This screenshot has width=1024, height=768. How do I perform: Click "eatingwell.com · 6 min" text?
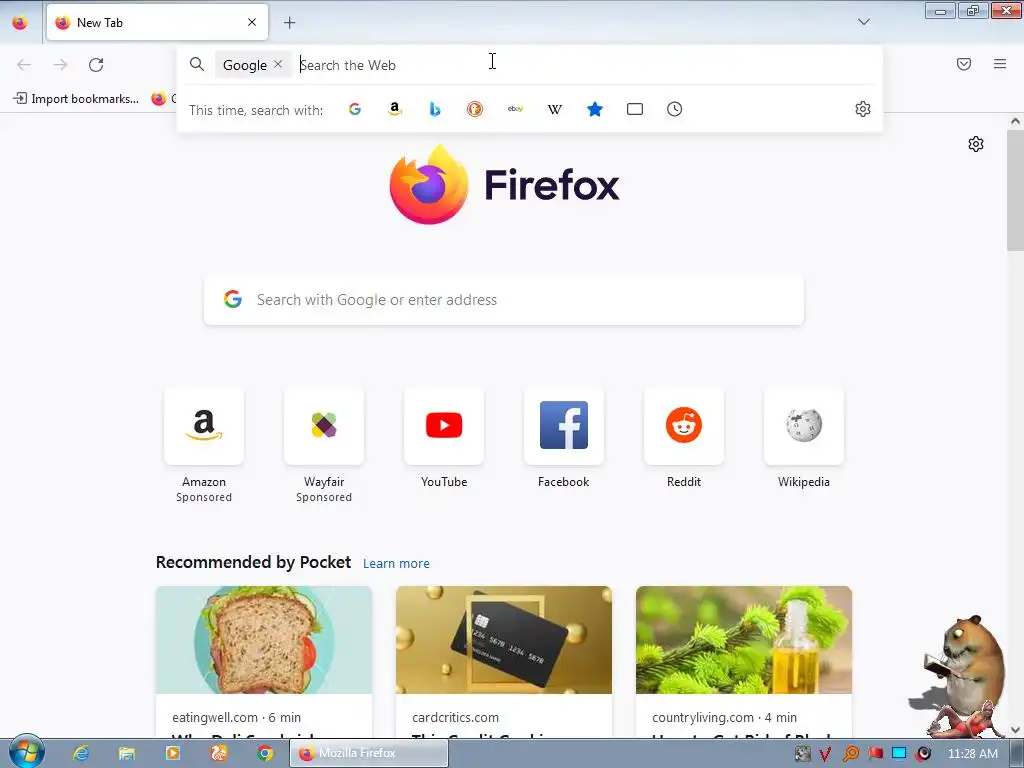[236, 717]
